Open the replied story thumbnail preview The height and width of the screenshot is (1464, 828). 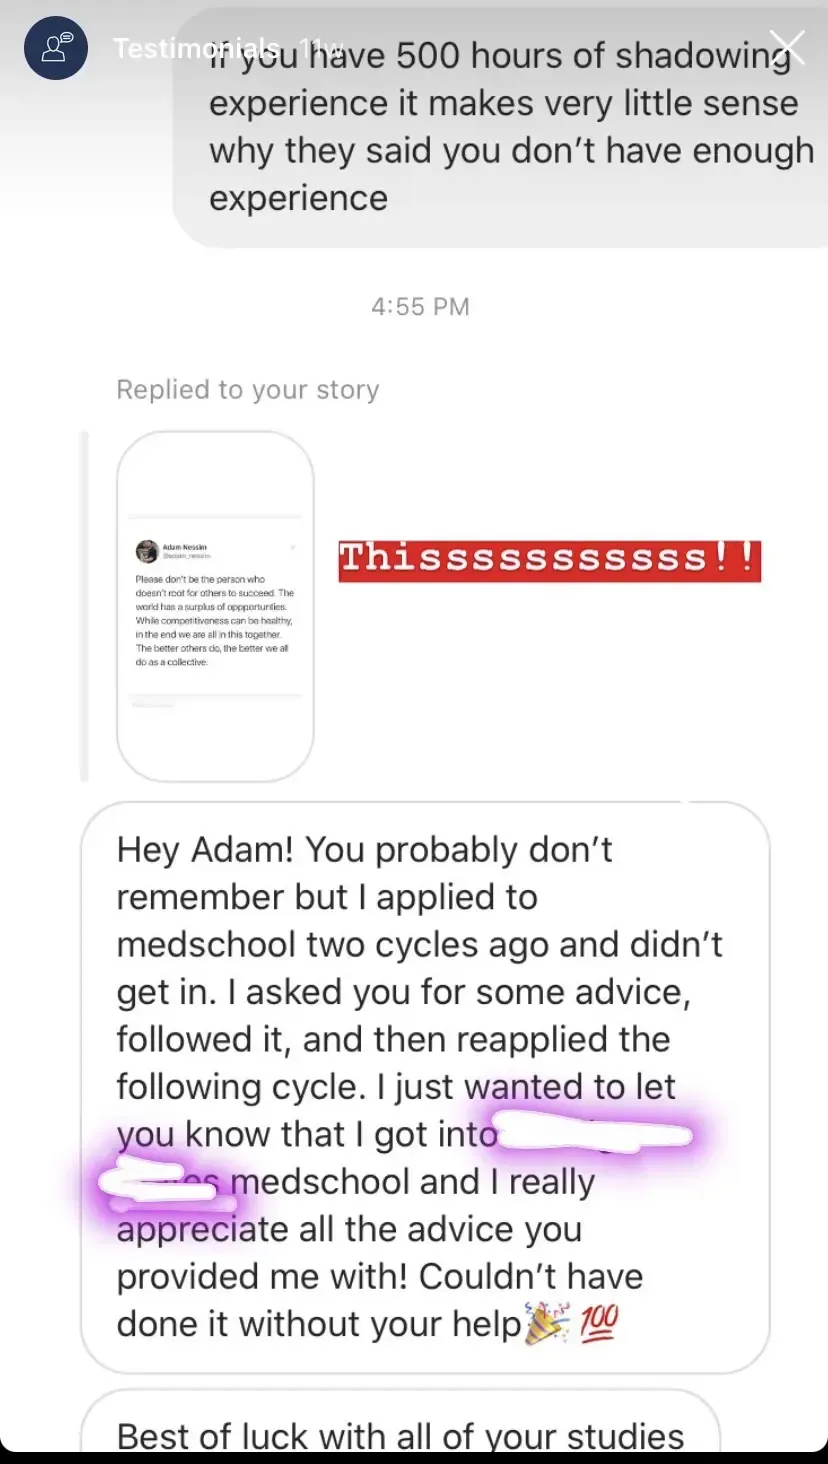click(x=215, y=606)
